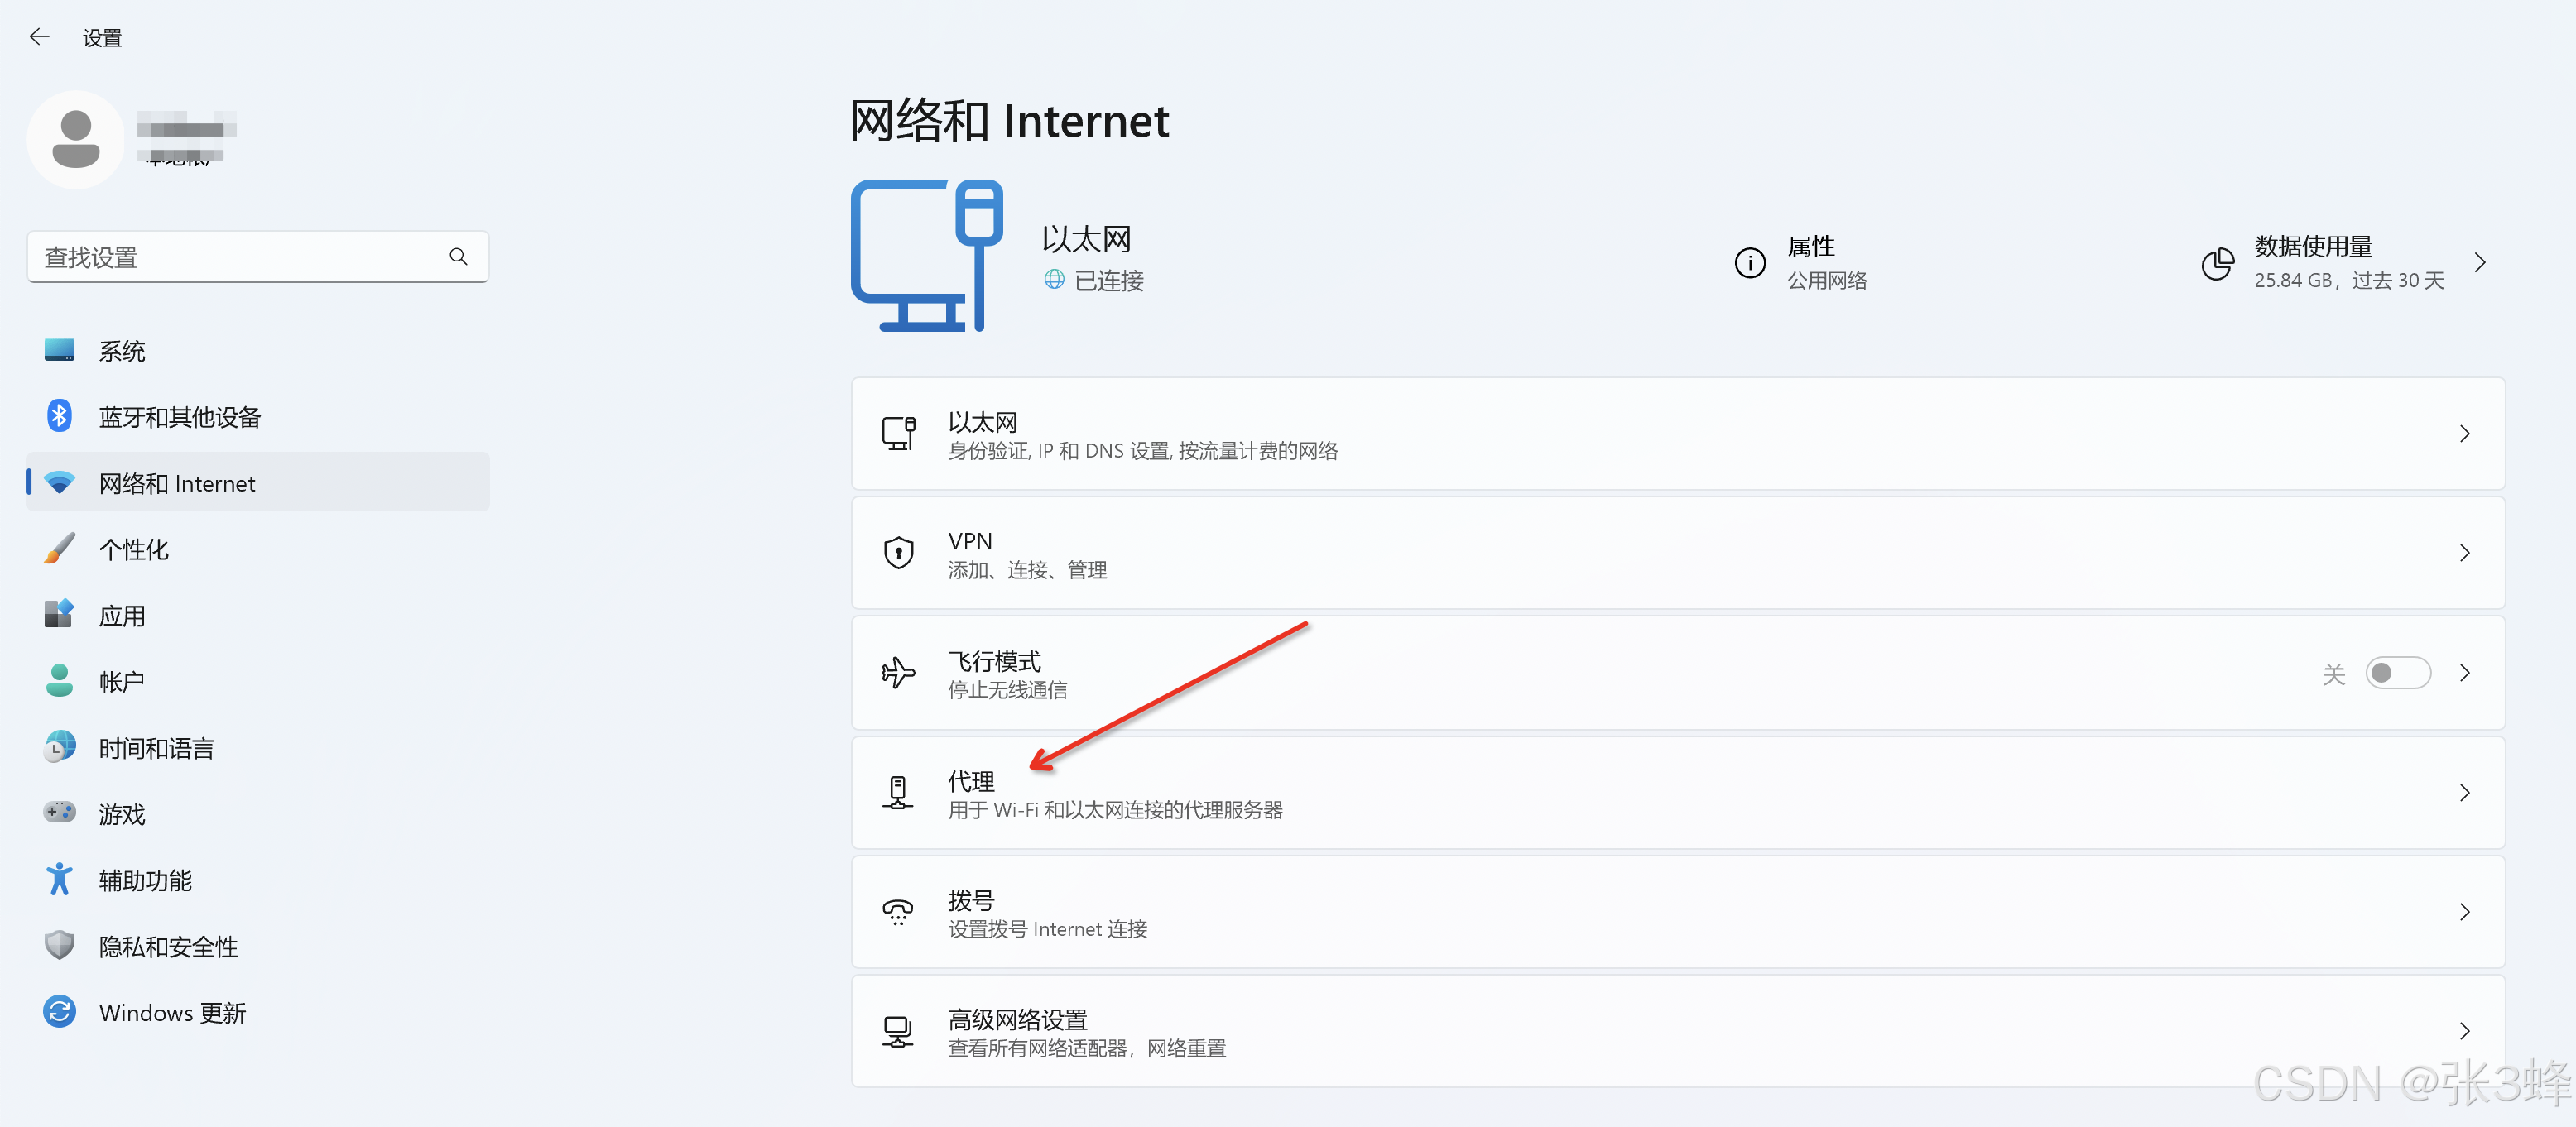
Task: Open 数据使用量 with the chevron arrow
Action: 2479,263
